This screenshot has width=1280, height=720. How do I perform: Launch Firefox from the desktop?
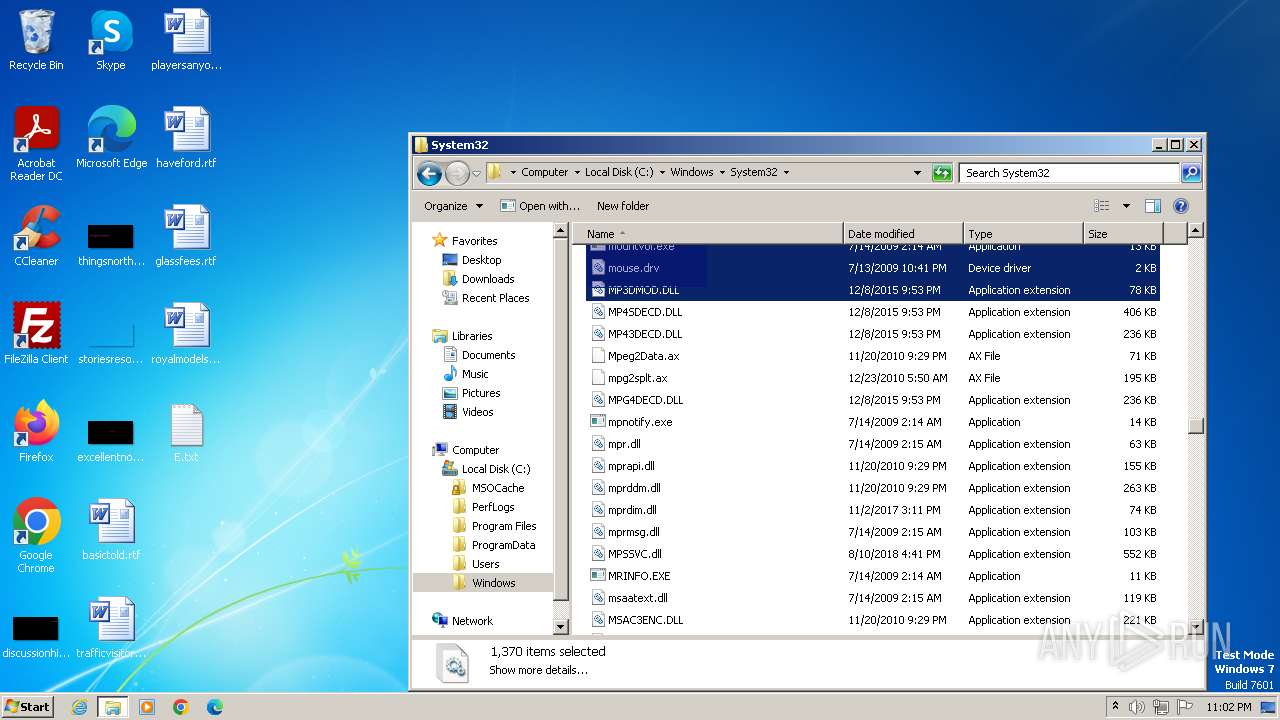coord(36,432)
